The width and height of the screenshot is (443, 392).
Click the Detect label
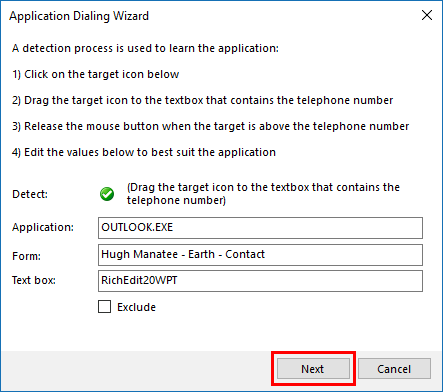pyautogui.click(x=30, y=194)
